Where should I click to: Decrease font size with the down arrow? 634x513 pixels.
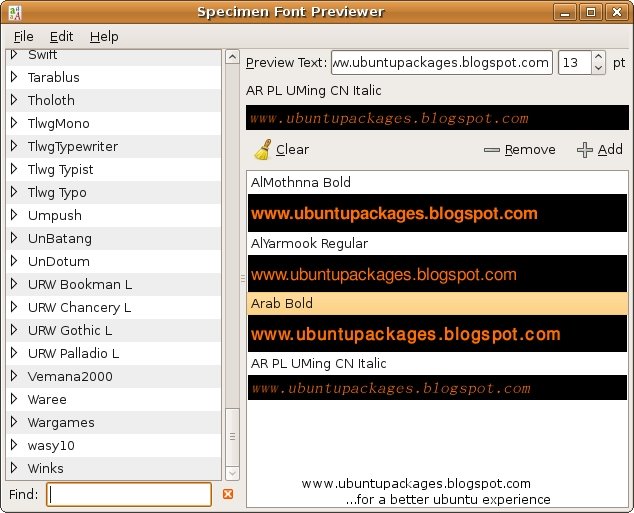(x=598, y=68)
